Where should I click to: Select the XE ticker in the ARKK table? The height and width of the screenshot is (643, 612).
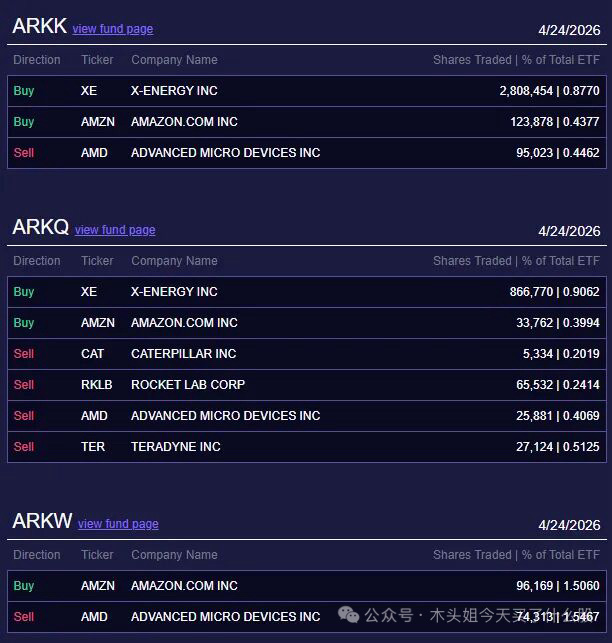89,91
